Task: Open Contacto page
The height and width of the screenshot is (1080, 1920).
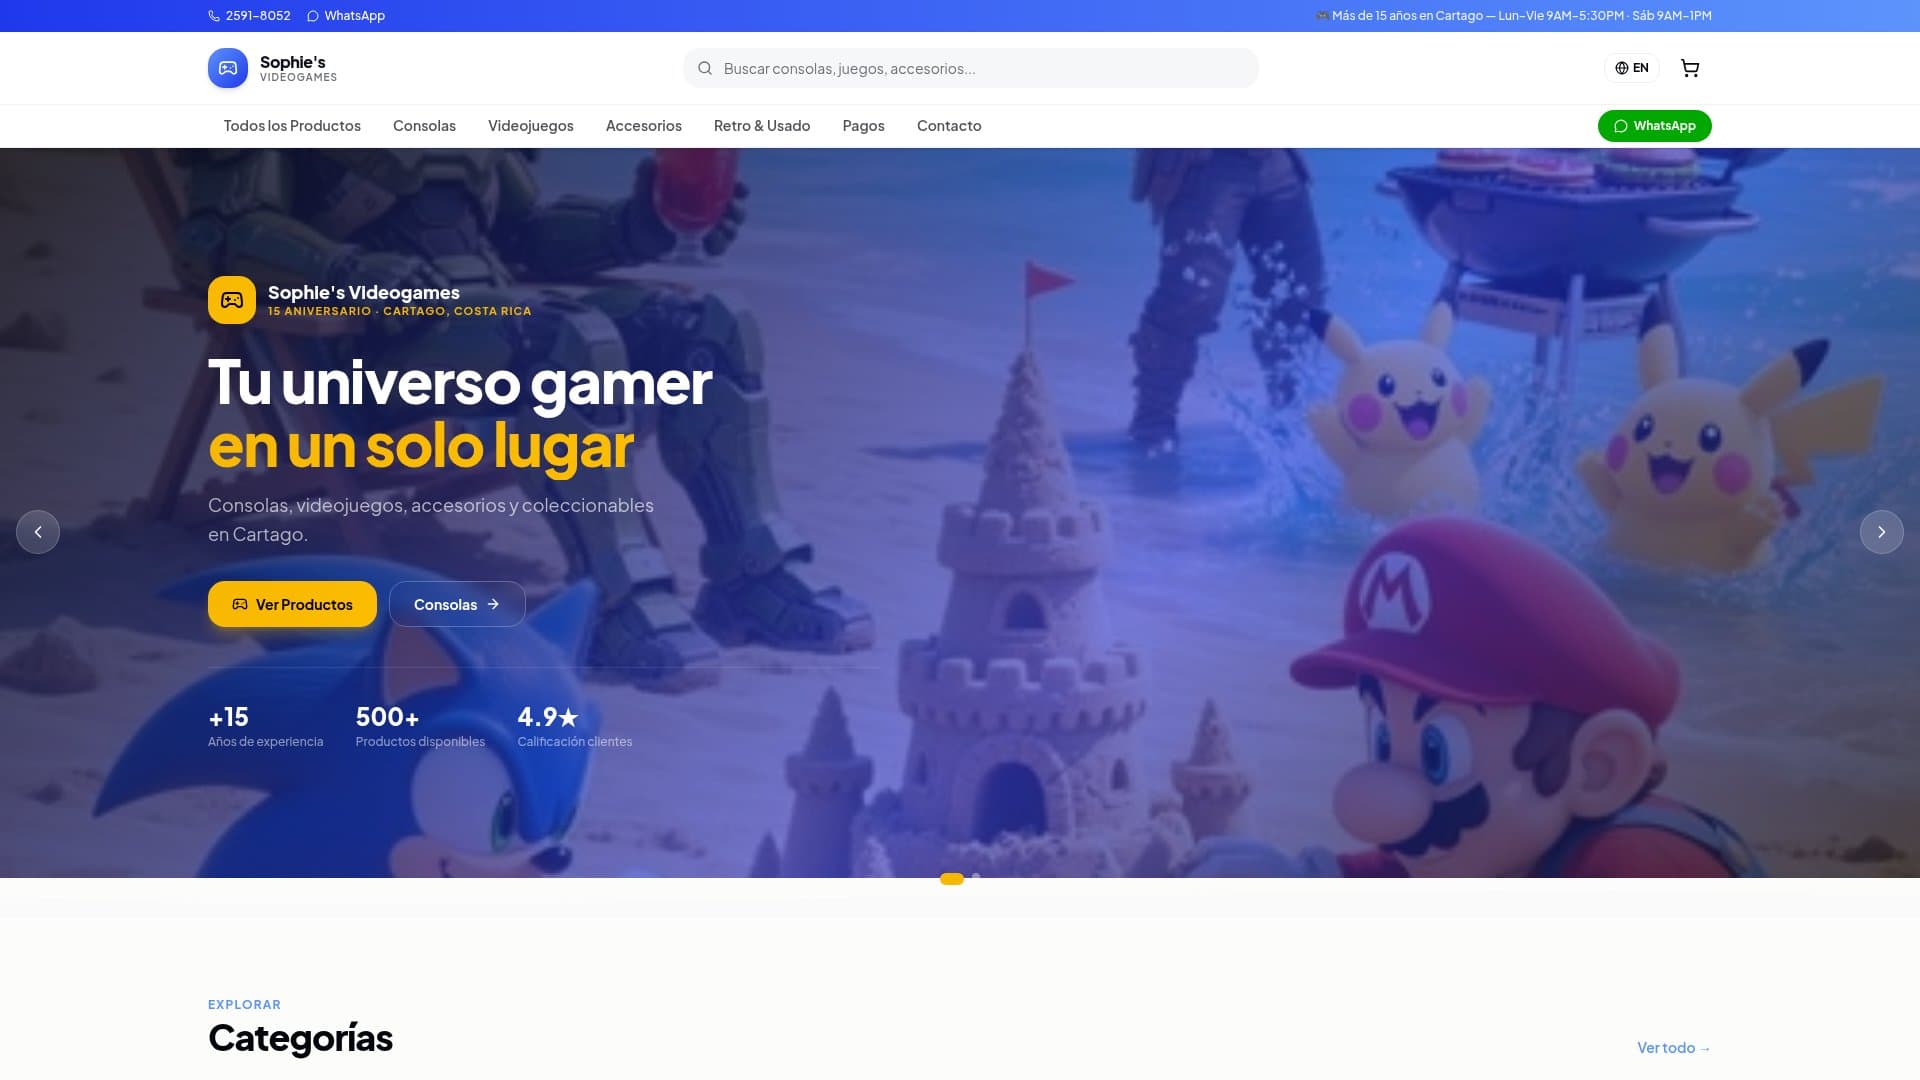Action: pos(949,126)
